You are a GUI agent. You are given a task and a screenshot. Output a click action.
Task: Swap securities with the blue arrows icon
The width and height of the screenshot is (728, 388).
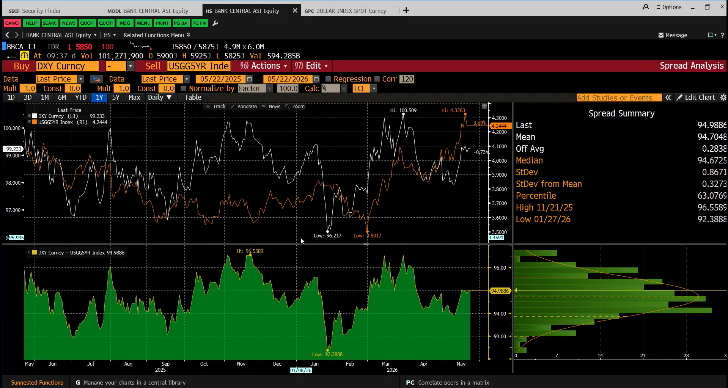point(96,79)
